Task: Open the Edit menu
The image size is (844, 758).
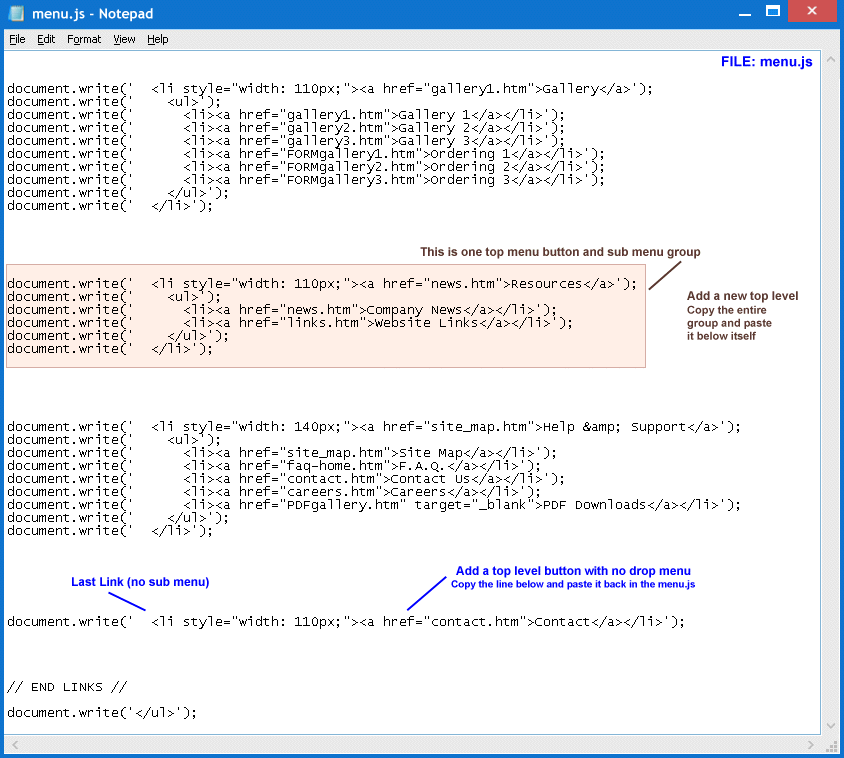Action: [46, 39]
